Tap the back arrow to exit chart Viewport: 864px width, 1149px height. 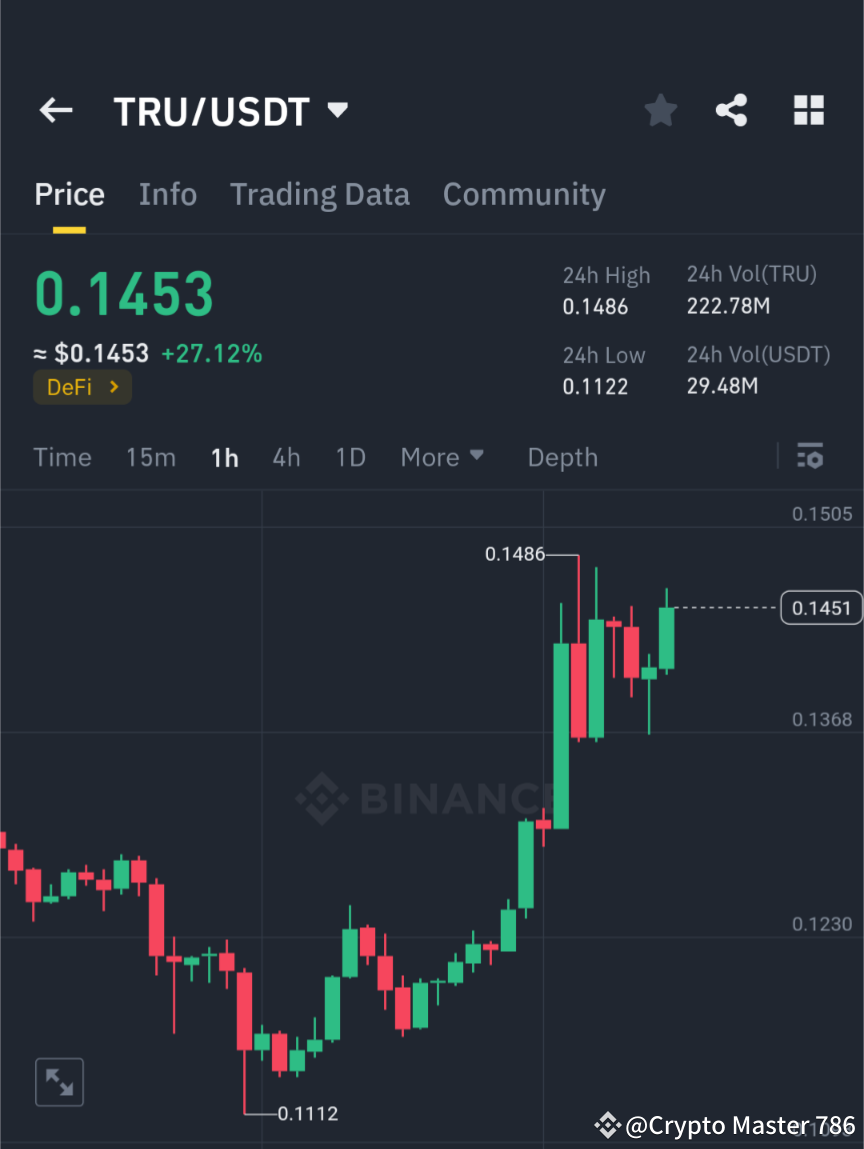(55, 110)
